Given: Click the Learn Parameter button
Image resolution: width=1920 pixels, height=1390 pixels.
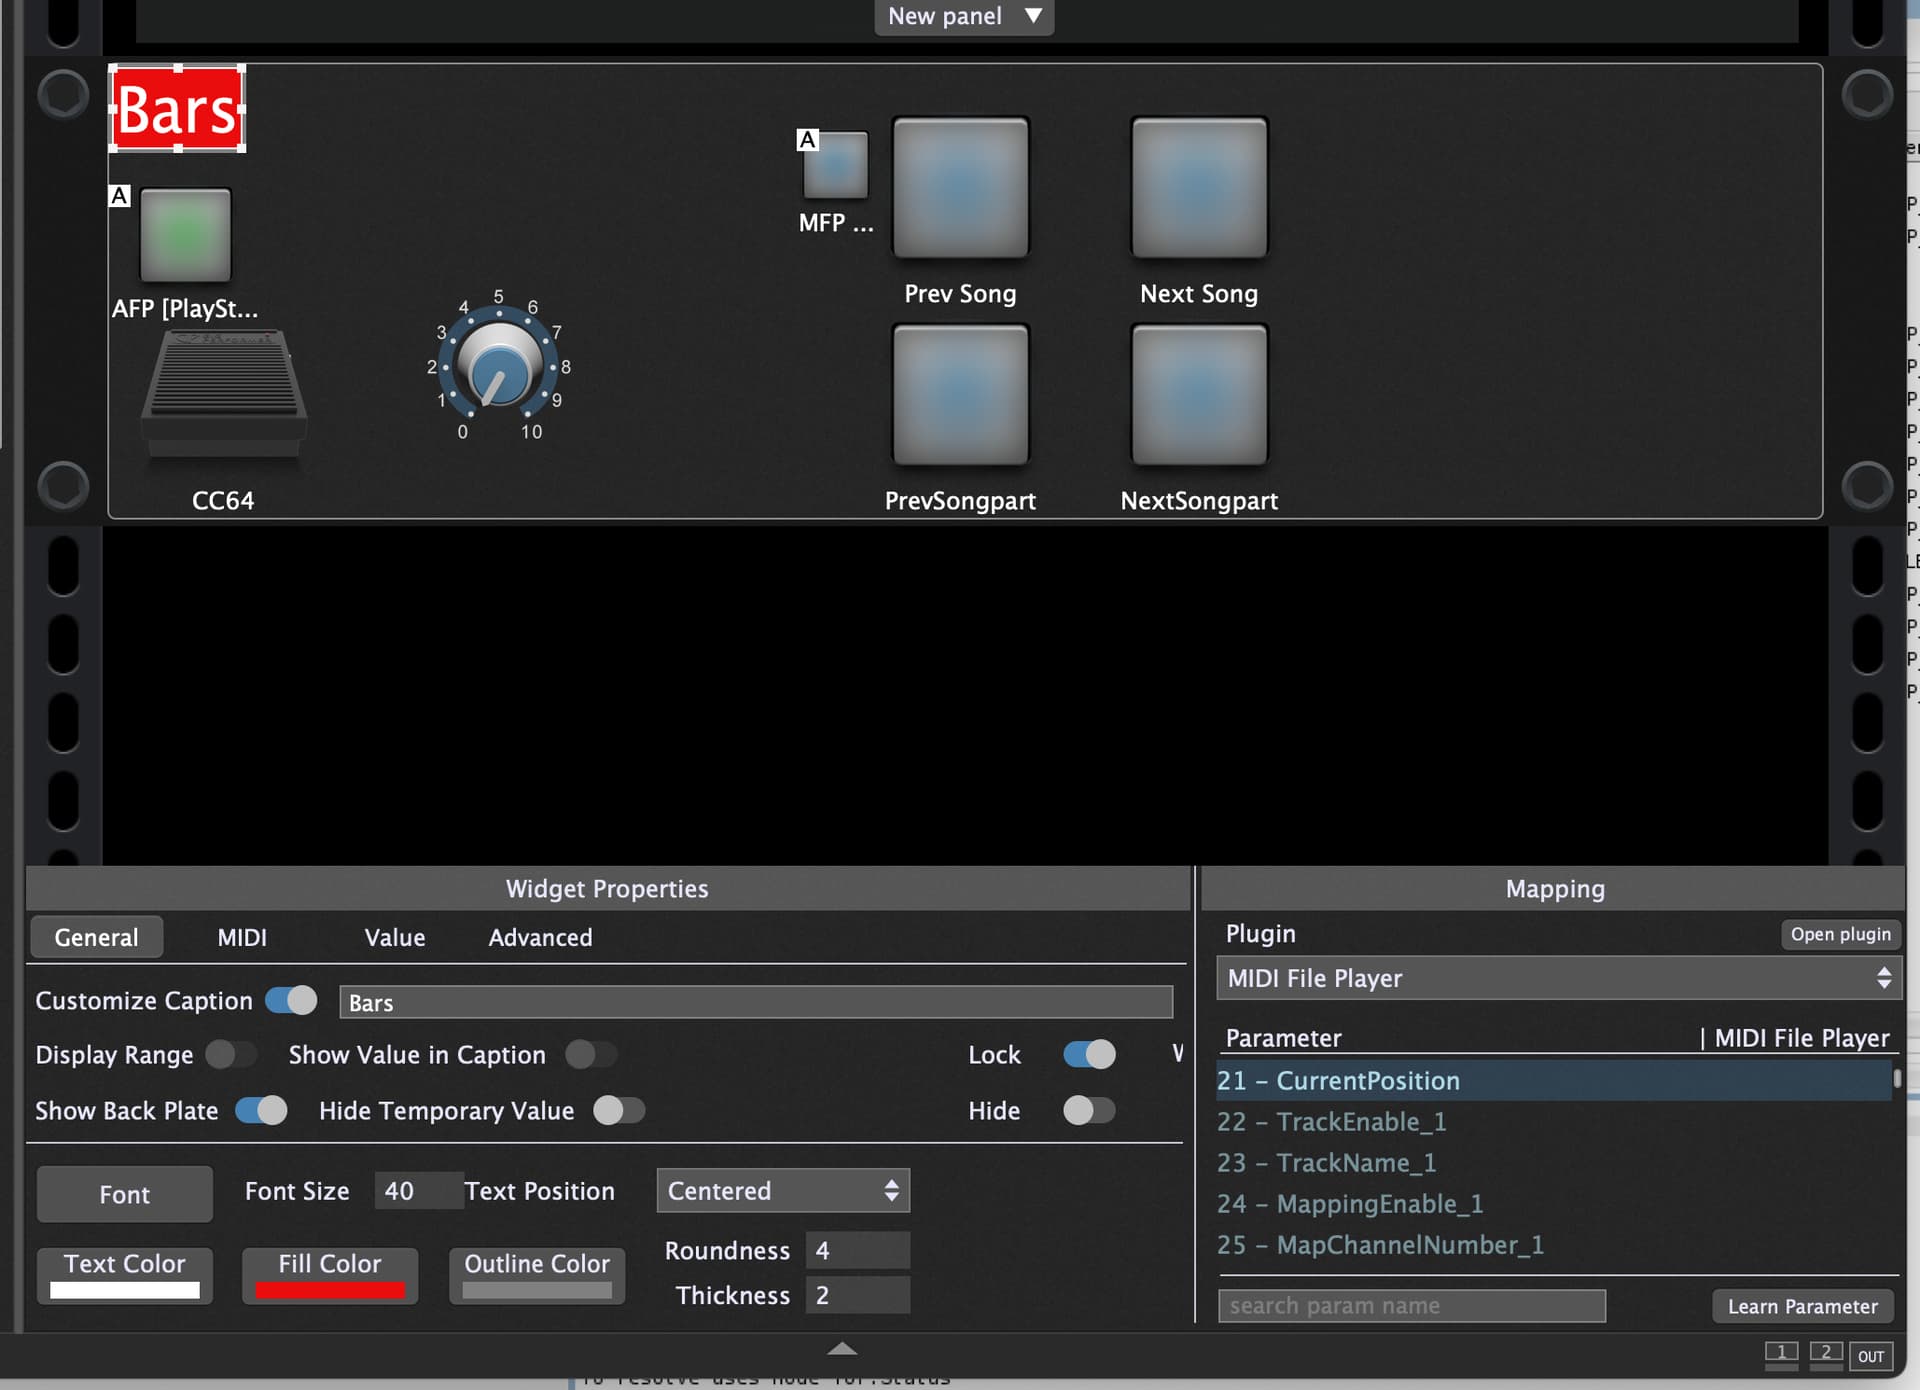Looking at the screenshot, I should pyautogui.click(x=1802, y=1306).
